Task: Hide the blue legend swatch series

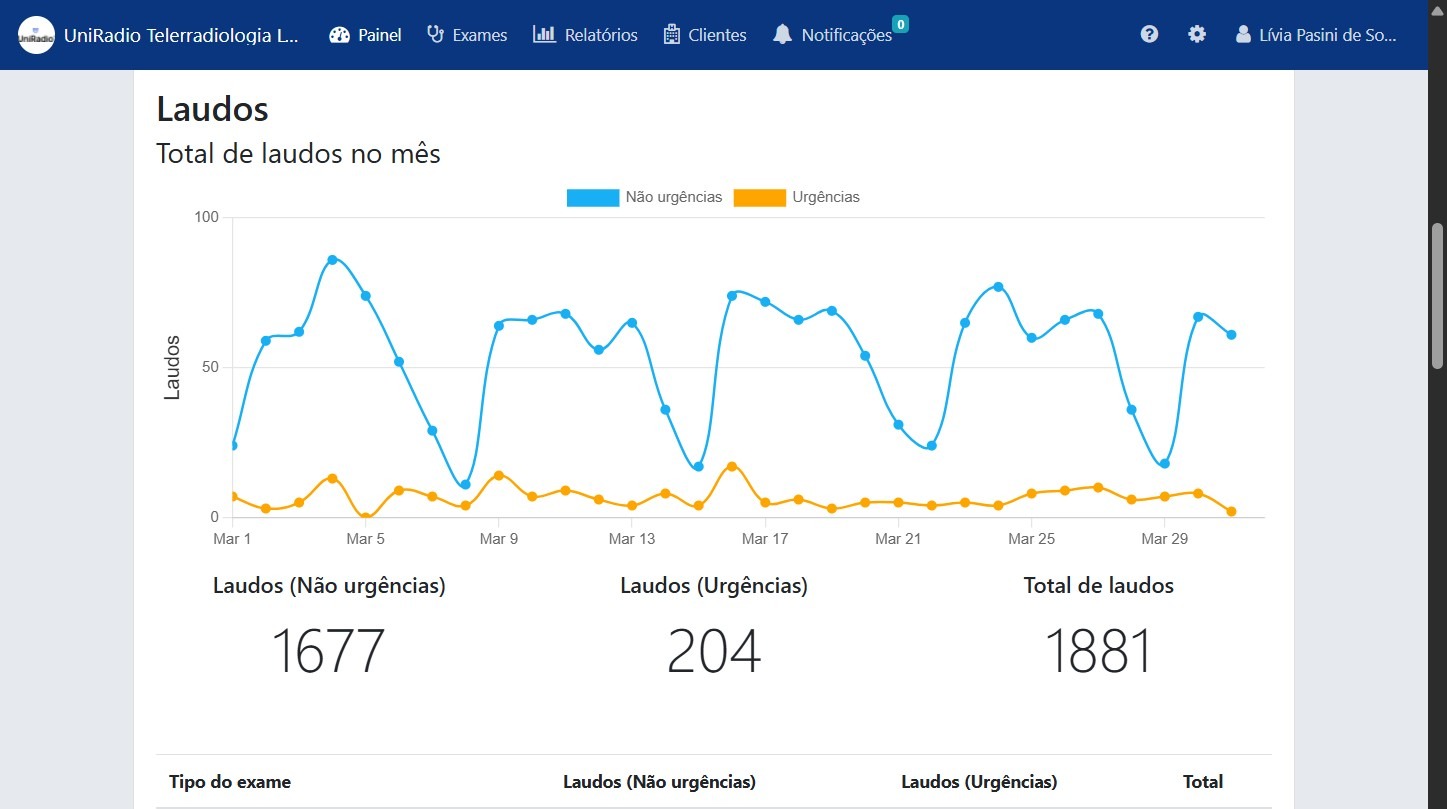Action: point(591,197)
